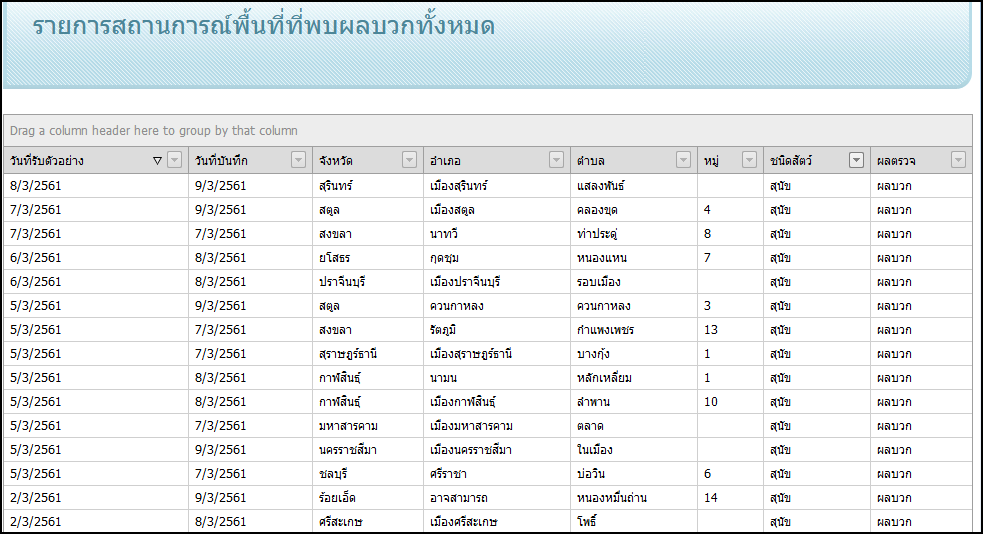Open active filter dropdown for ชนิดสัตว์ column
Viewport: 983px width, 534px height.
[x=856, y=160]
